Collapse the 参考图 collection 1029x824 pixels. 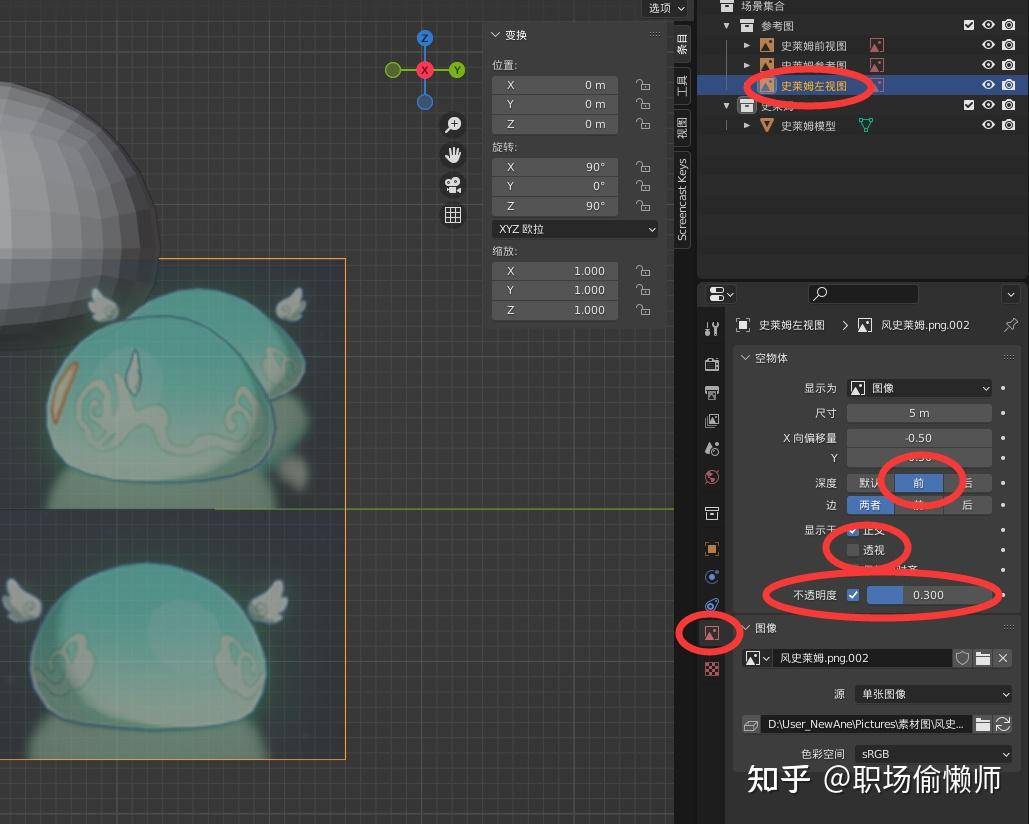(x=726, y=26)
